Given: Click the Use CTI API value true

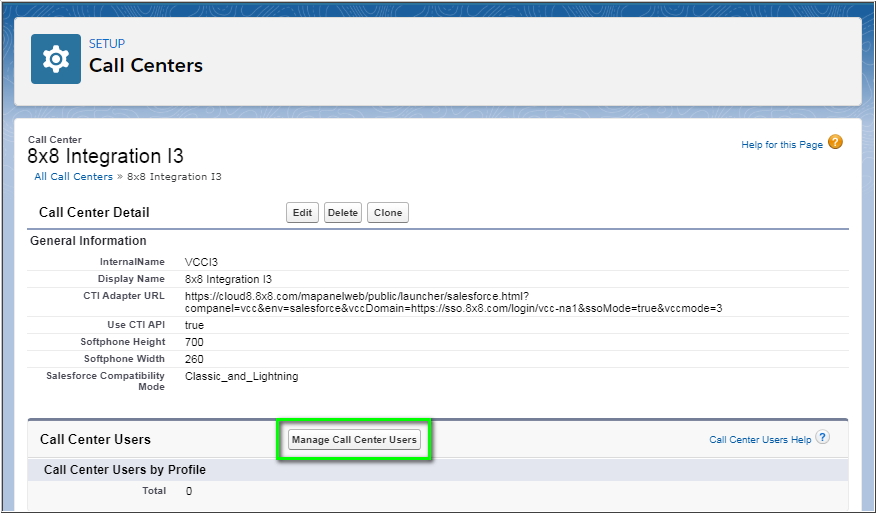Looking at the screenshot, I should coord(194,325).
